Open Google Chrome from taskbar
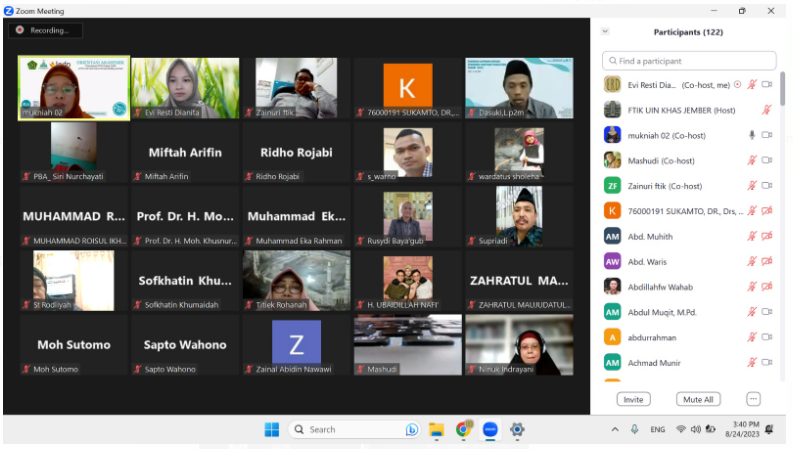The width and height of the screenshot is (793, 449). [463, 429]
